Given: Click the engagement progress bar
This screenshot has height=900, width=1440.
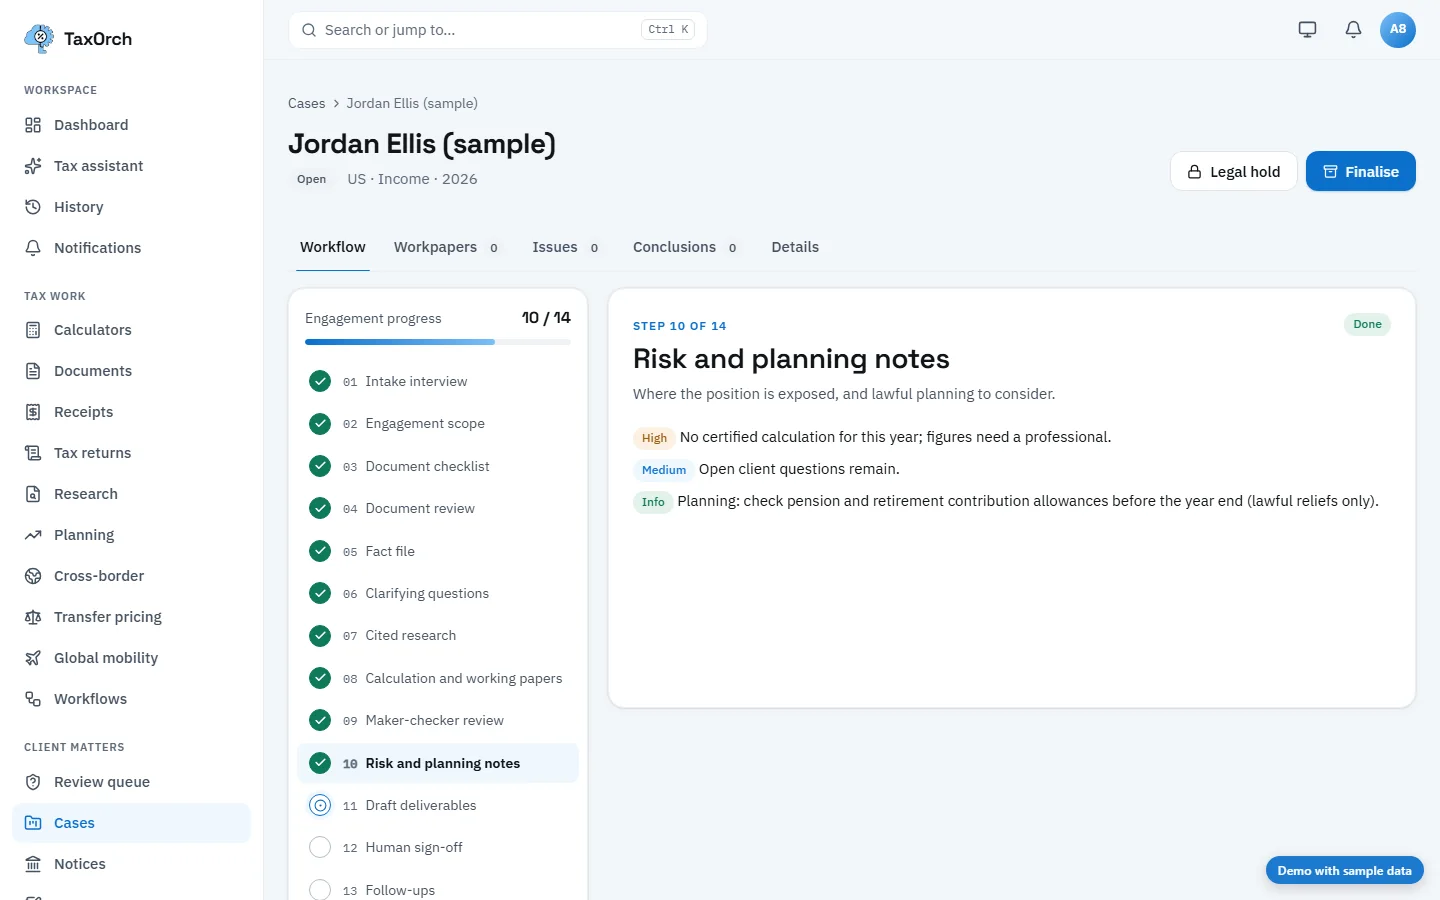Looking at the screenshot, I should click(x=438, y=342).
